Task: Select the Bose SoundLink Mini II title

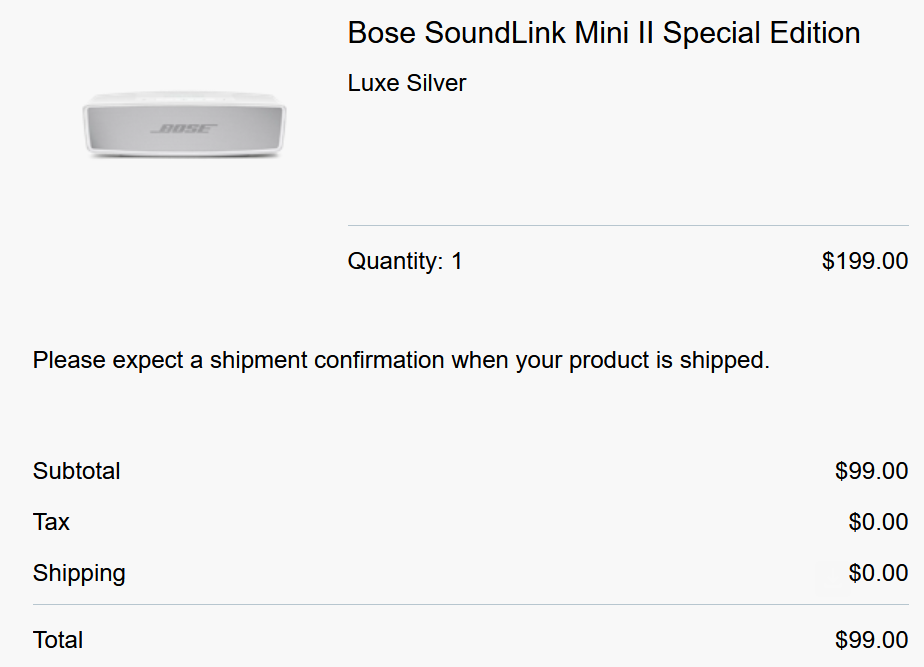Action: 603,33
